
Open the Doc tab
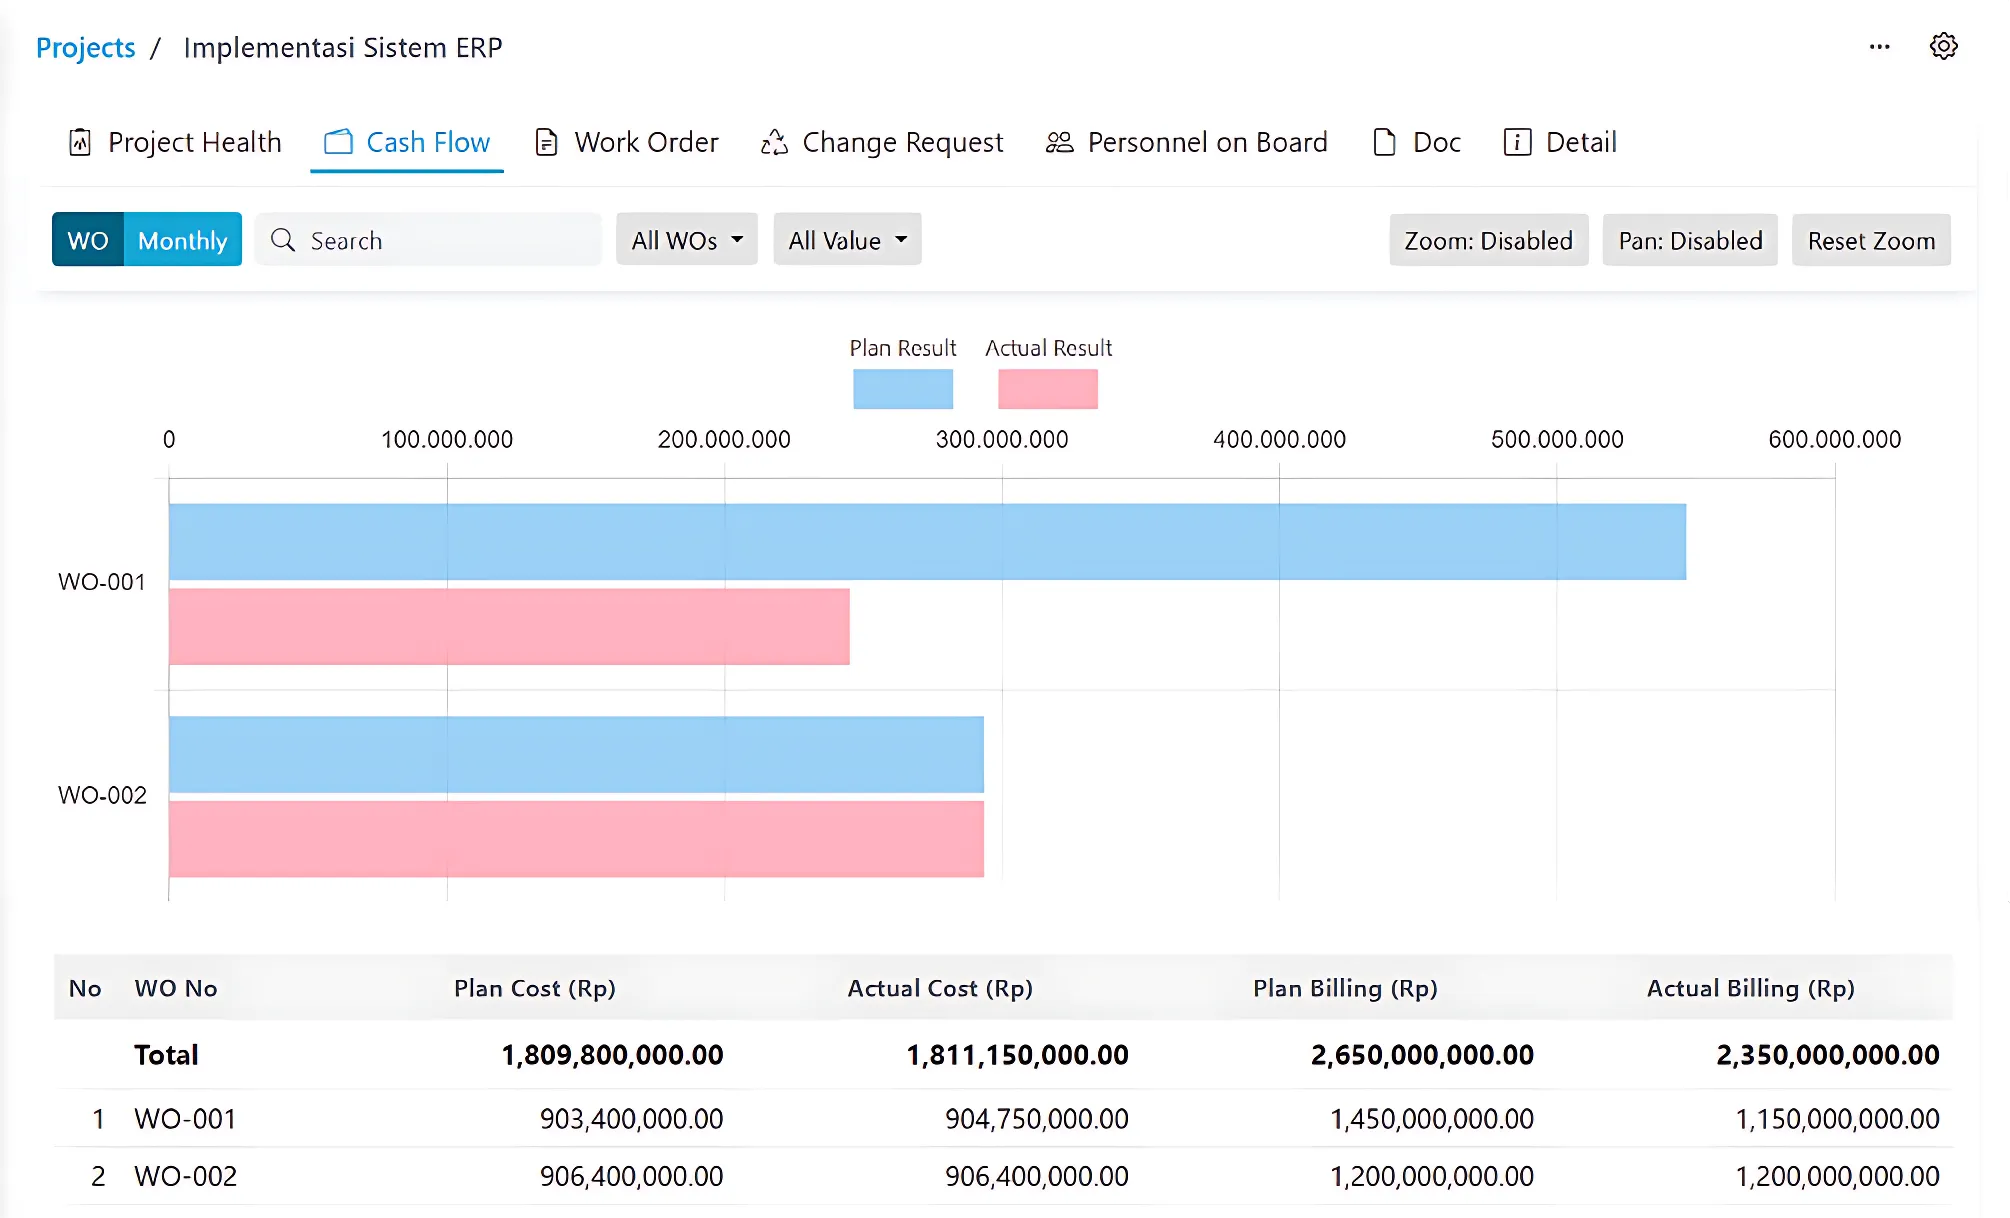pyautogui.click(x=1435, y=142)
